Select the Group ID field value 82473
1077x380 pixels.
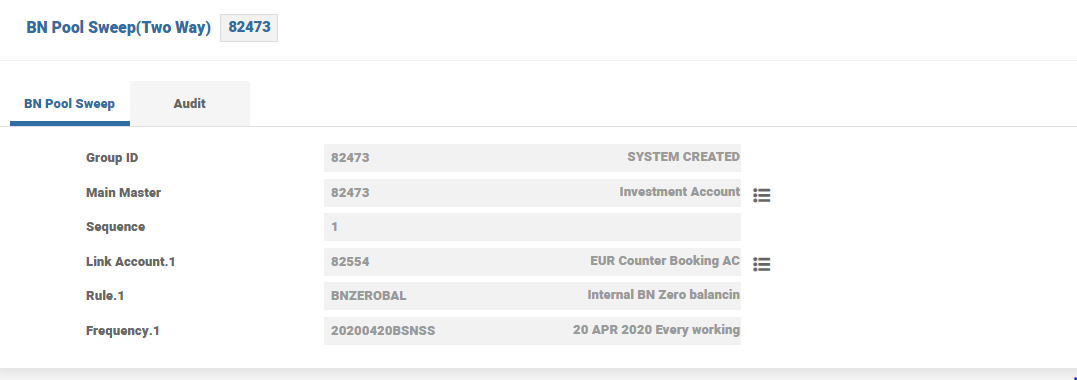click(532, 157)
